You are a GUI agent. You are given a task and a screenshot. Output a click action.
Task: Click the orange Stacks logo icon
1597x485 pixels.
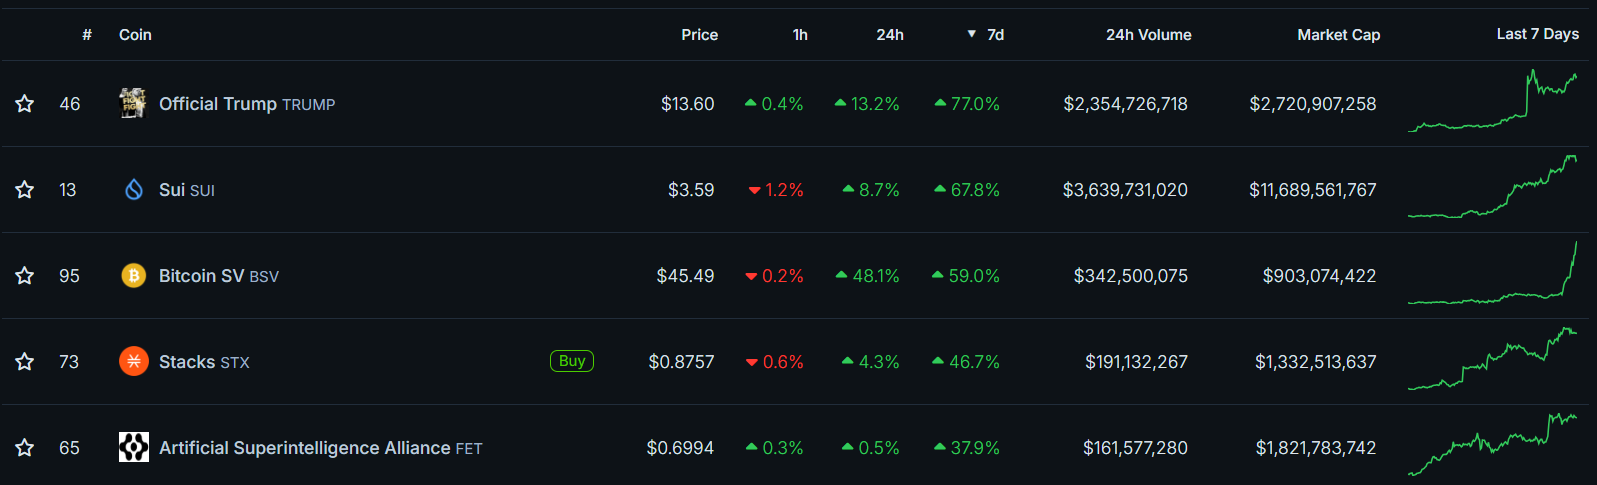pyautogui.click(x=133, y=361)
